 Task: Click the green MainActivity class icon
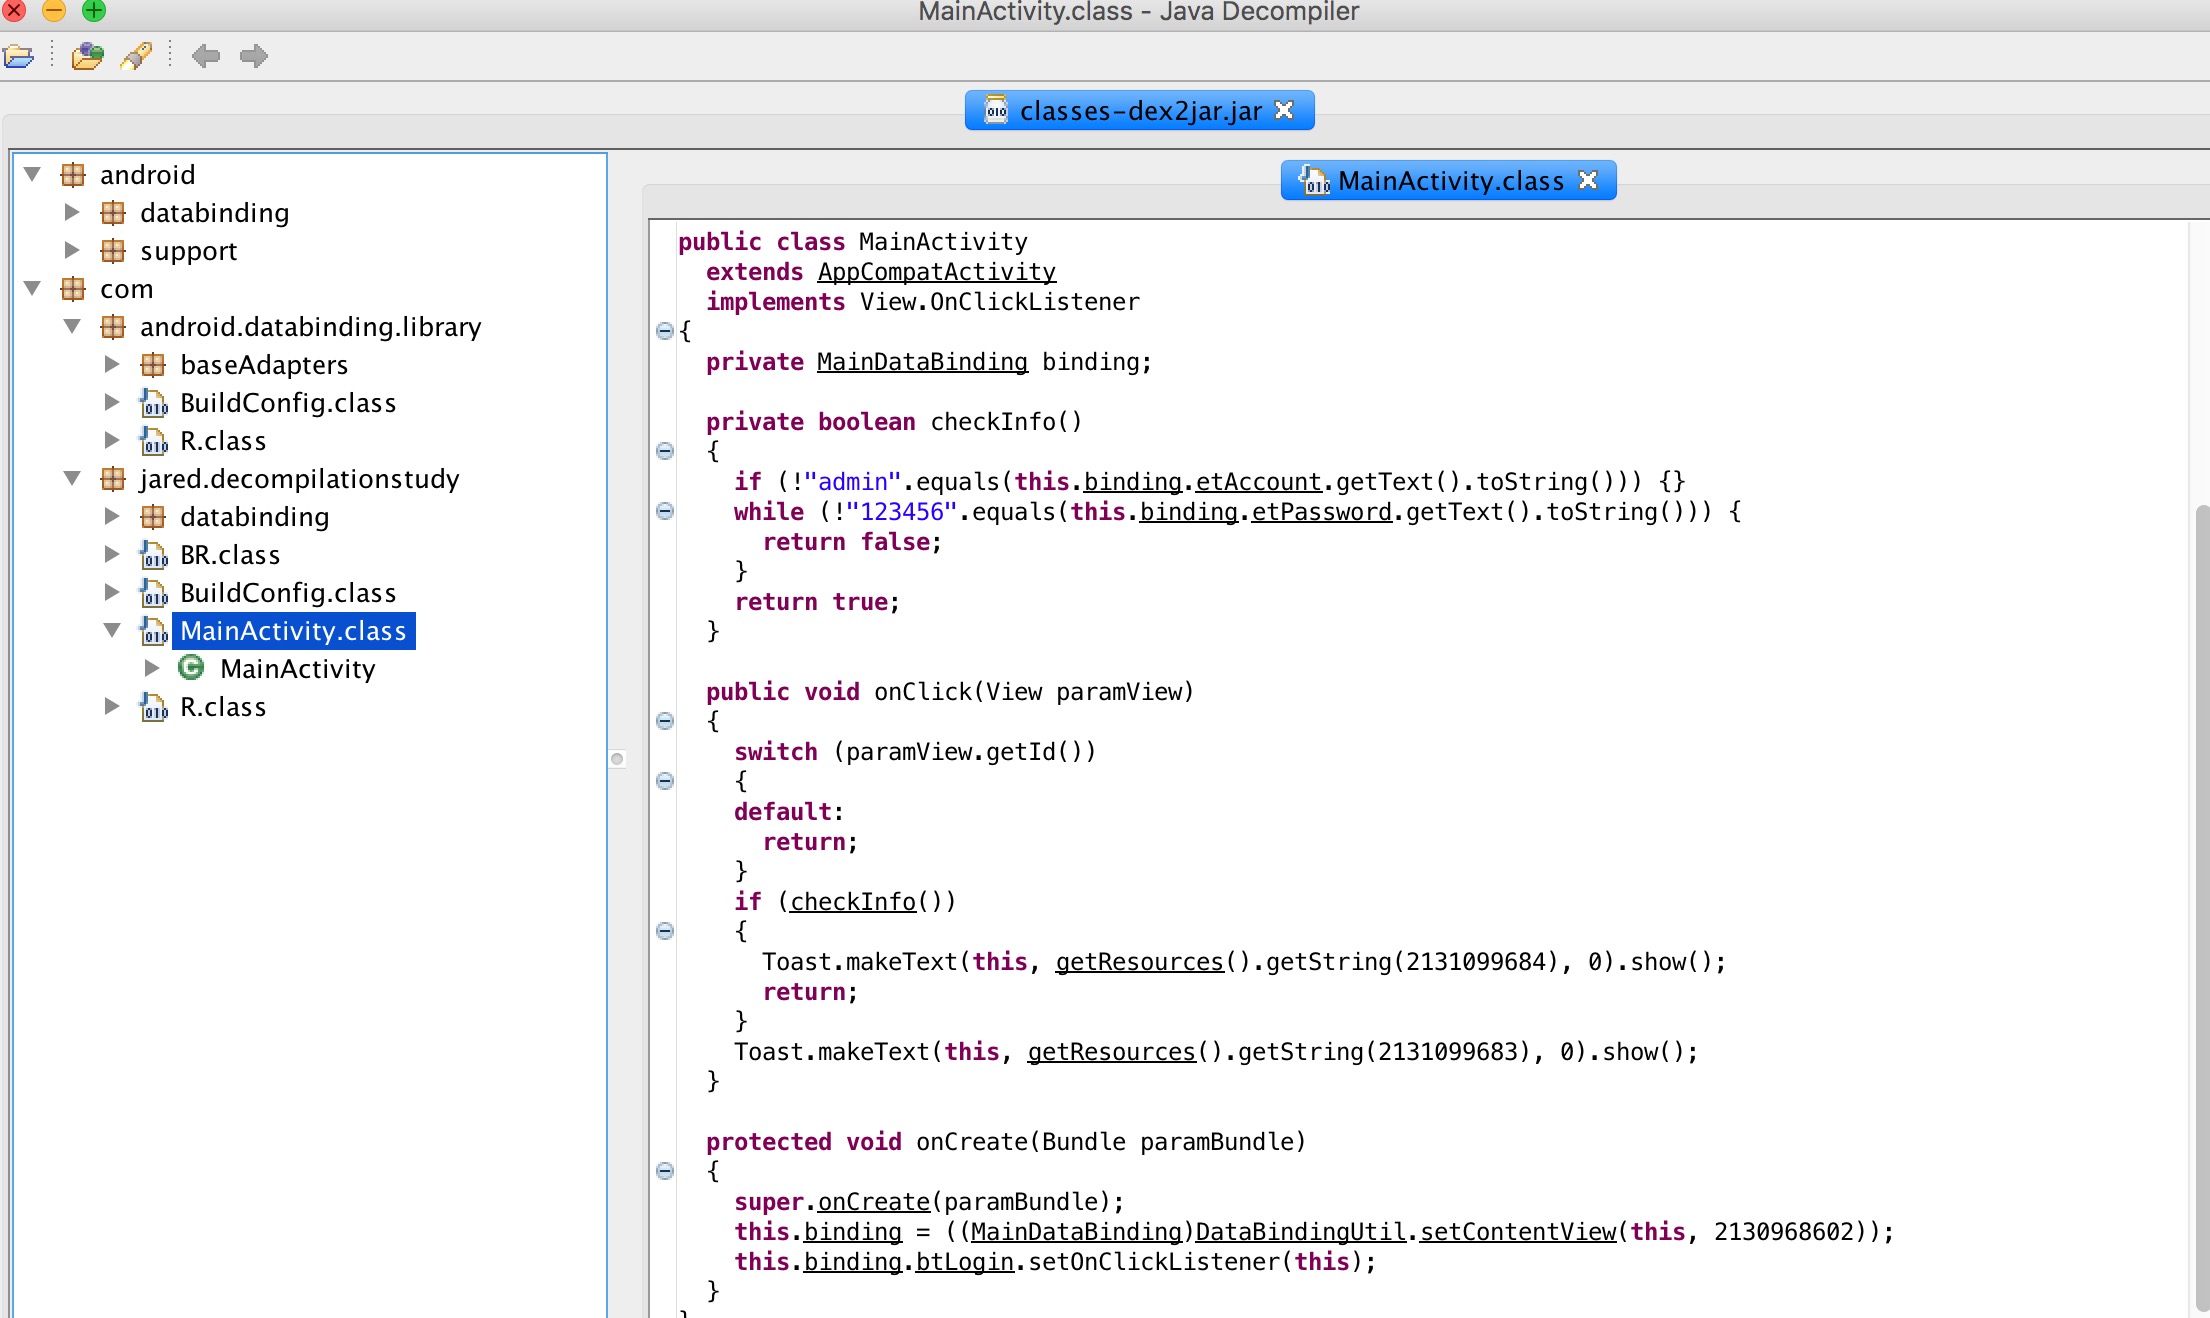(191, 667)
